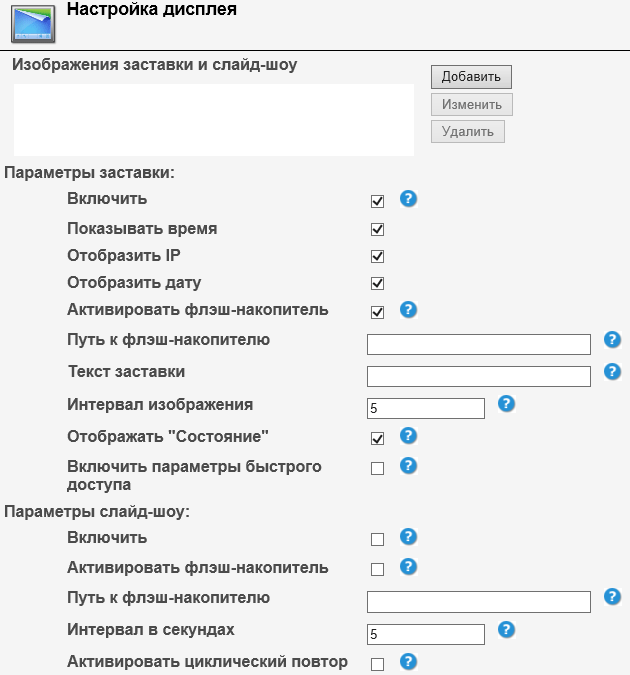
Task: Click the Интервал изображения value field
Action: [x=426, y=408]
